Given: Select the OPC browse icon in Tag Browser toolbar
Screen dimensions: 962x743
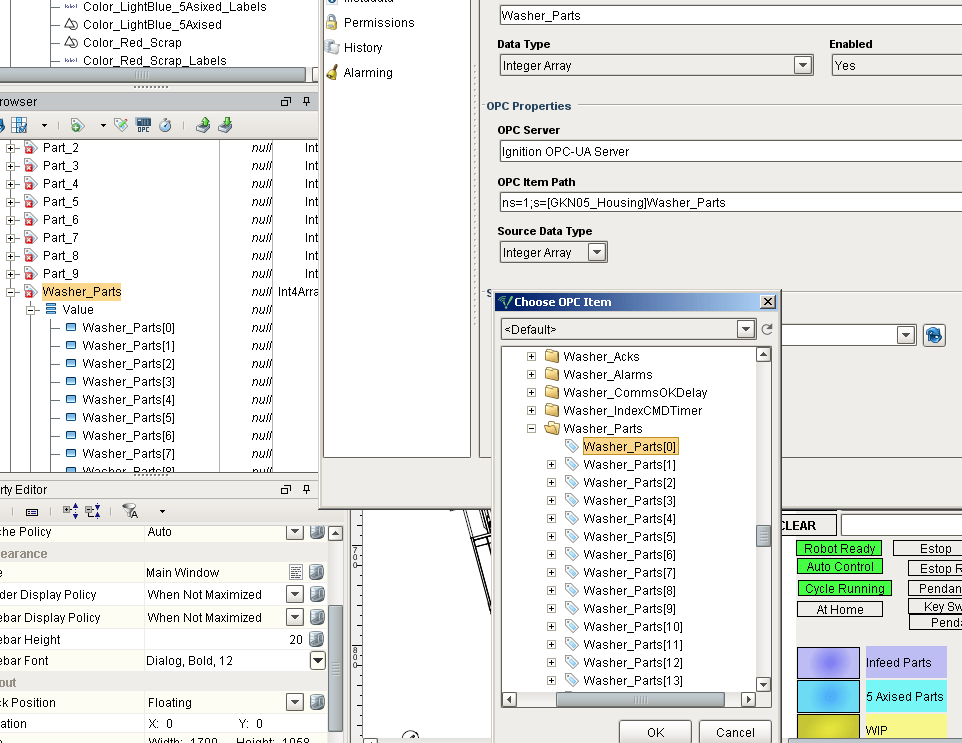Looking at the screenshot, I should point(143,124).
